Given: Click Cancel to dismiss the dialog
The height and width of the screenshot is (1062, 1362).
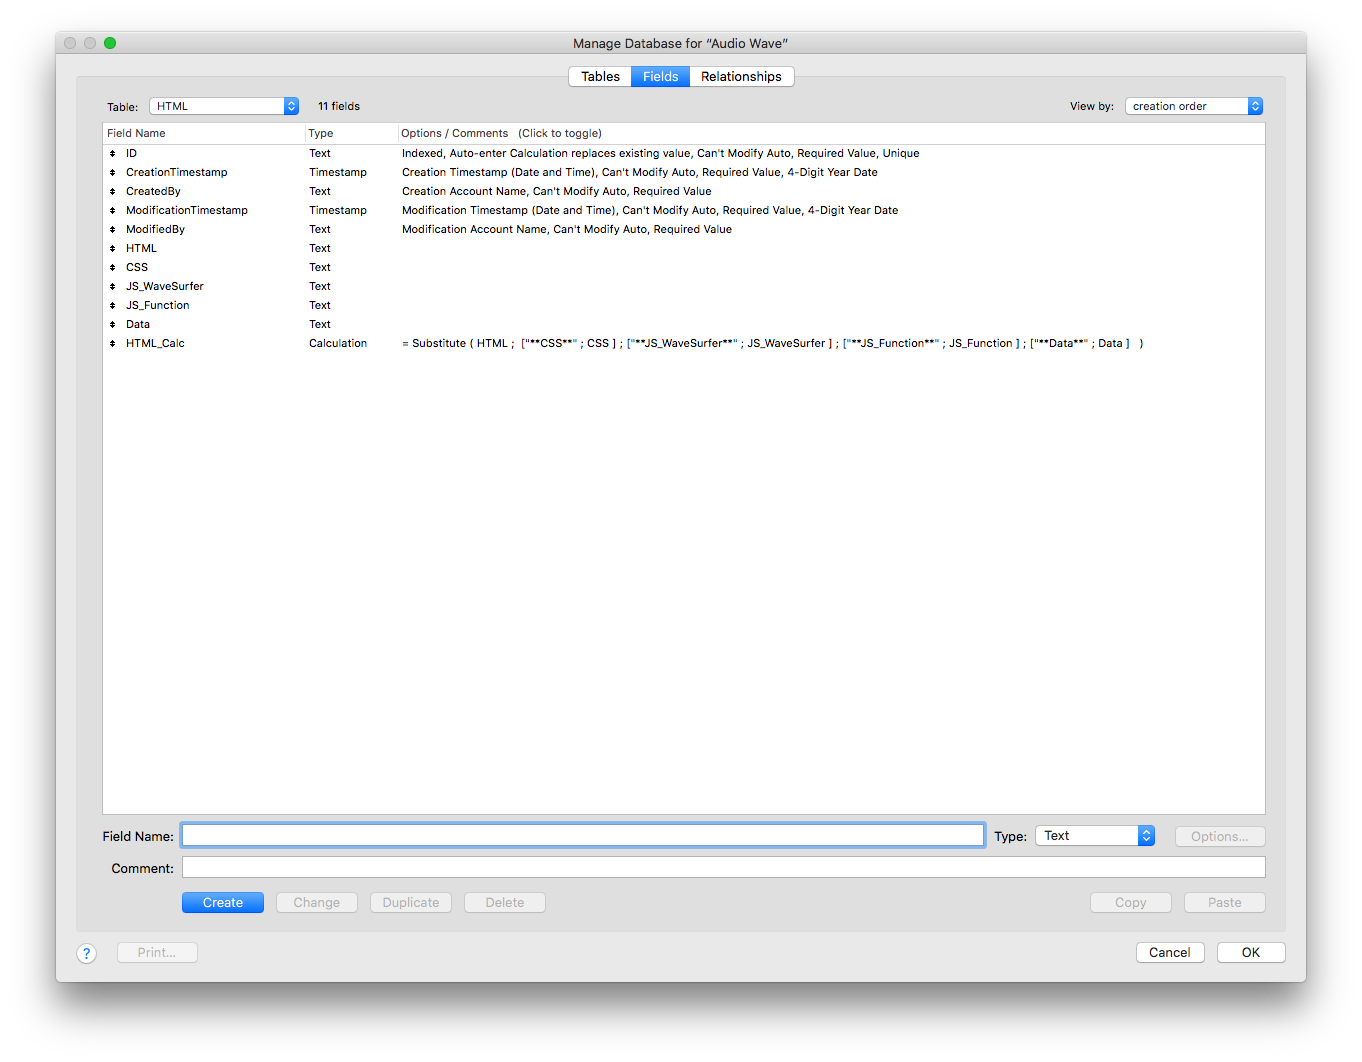Looking at the screenshot, I should point(1170,952).
